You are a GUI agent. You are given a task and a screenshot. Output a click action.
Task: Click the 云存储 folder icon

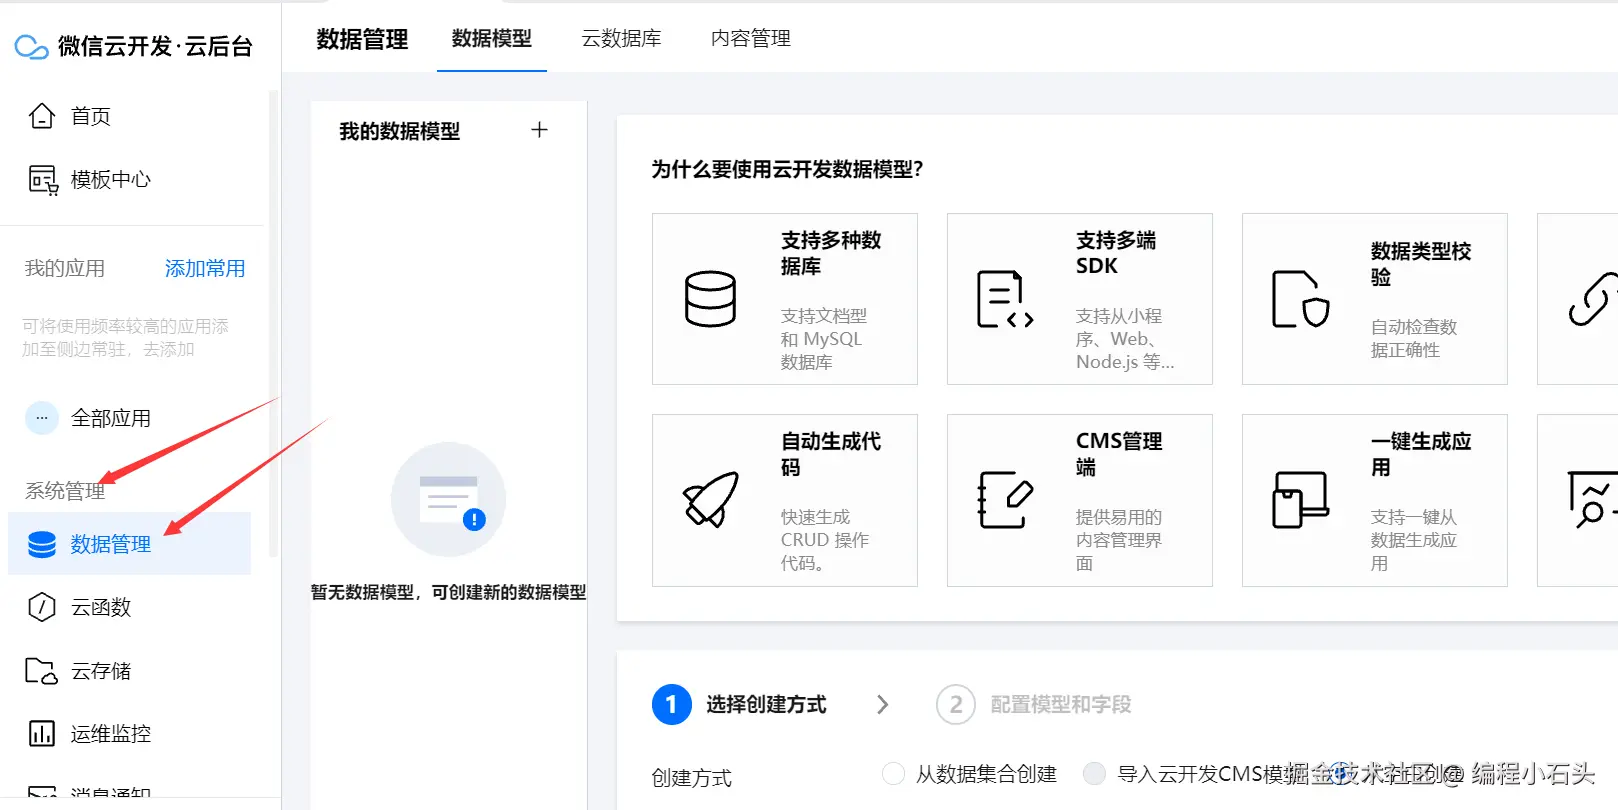[x=42, y=670]
